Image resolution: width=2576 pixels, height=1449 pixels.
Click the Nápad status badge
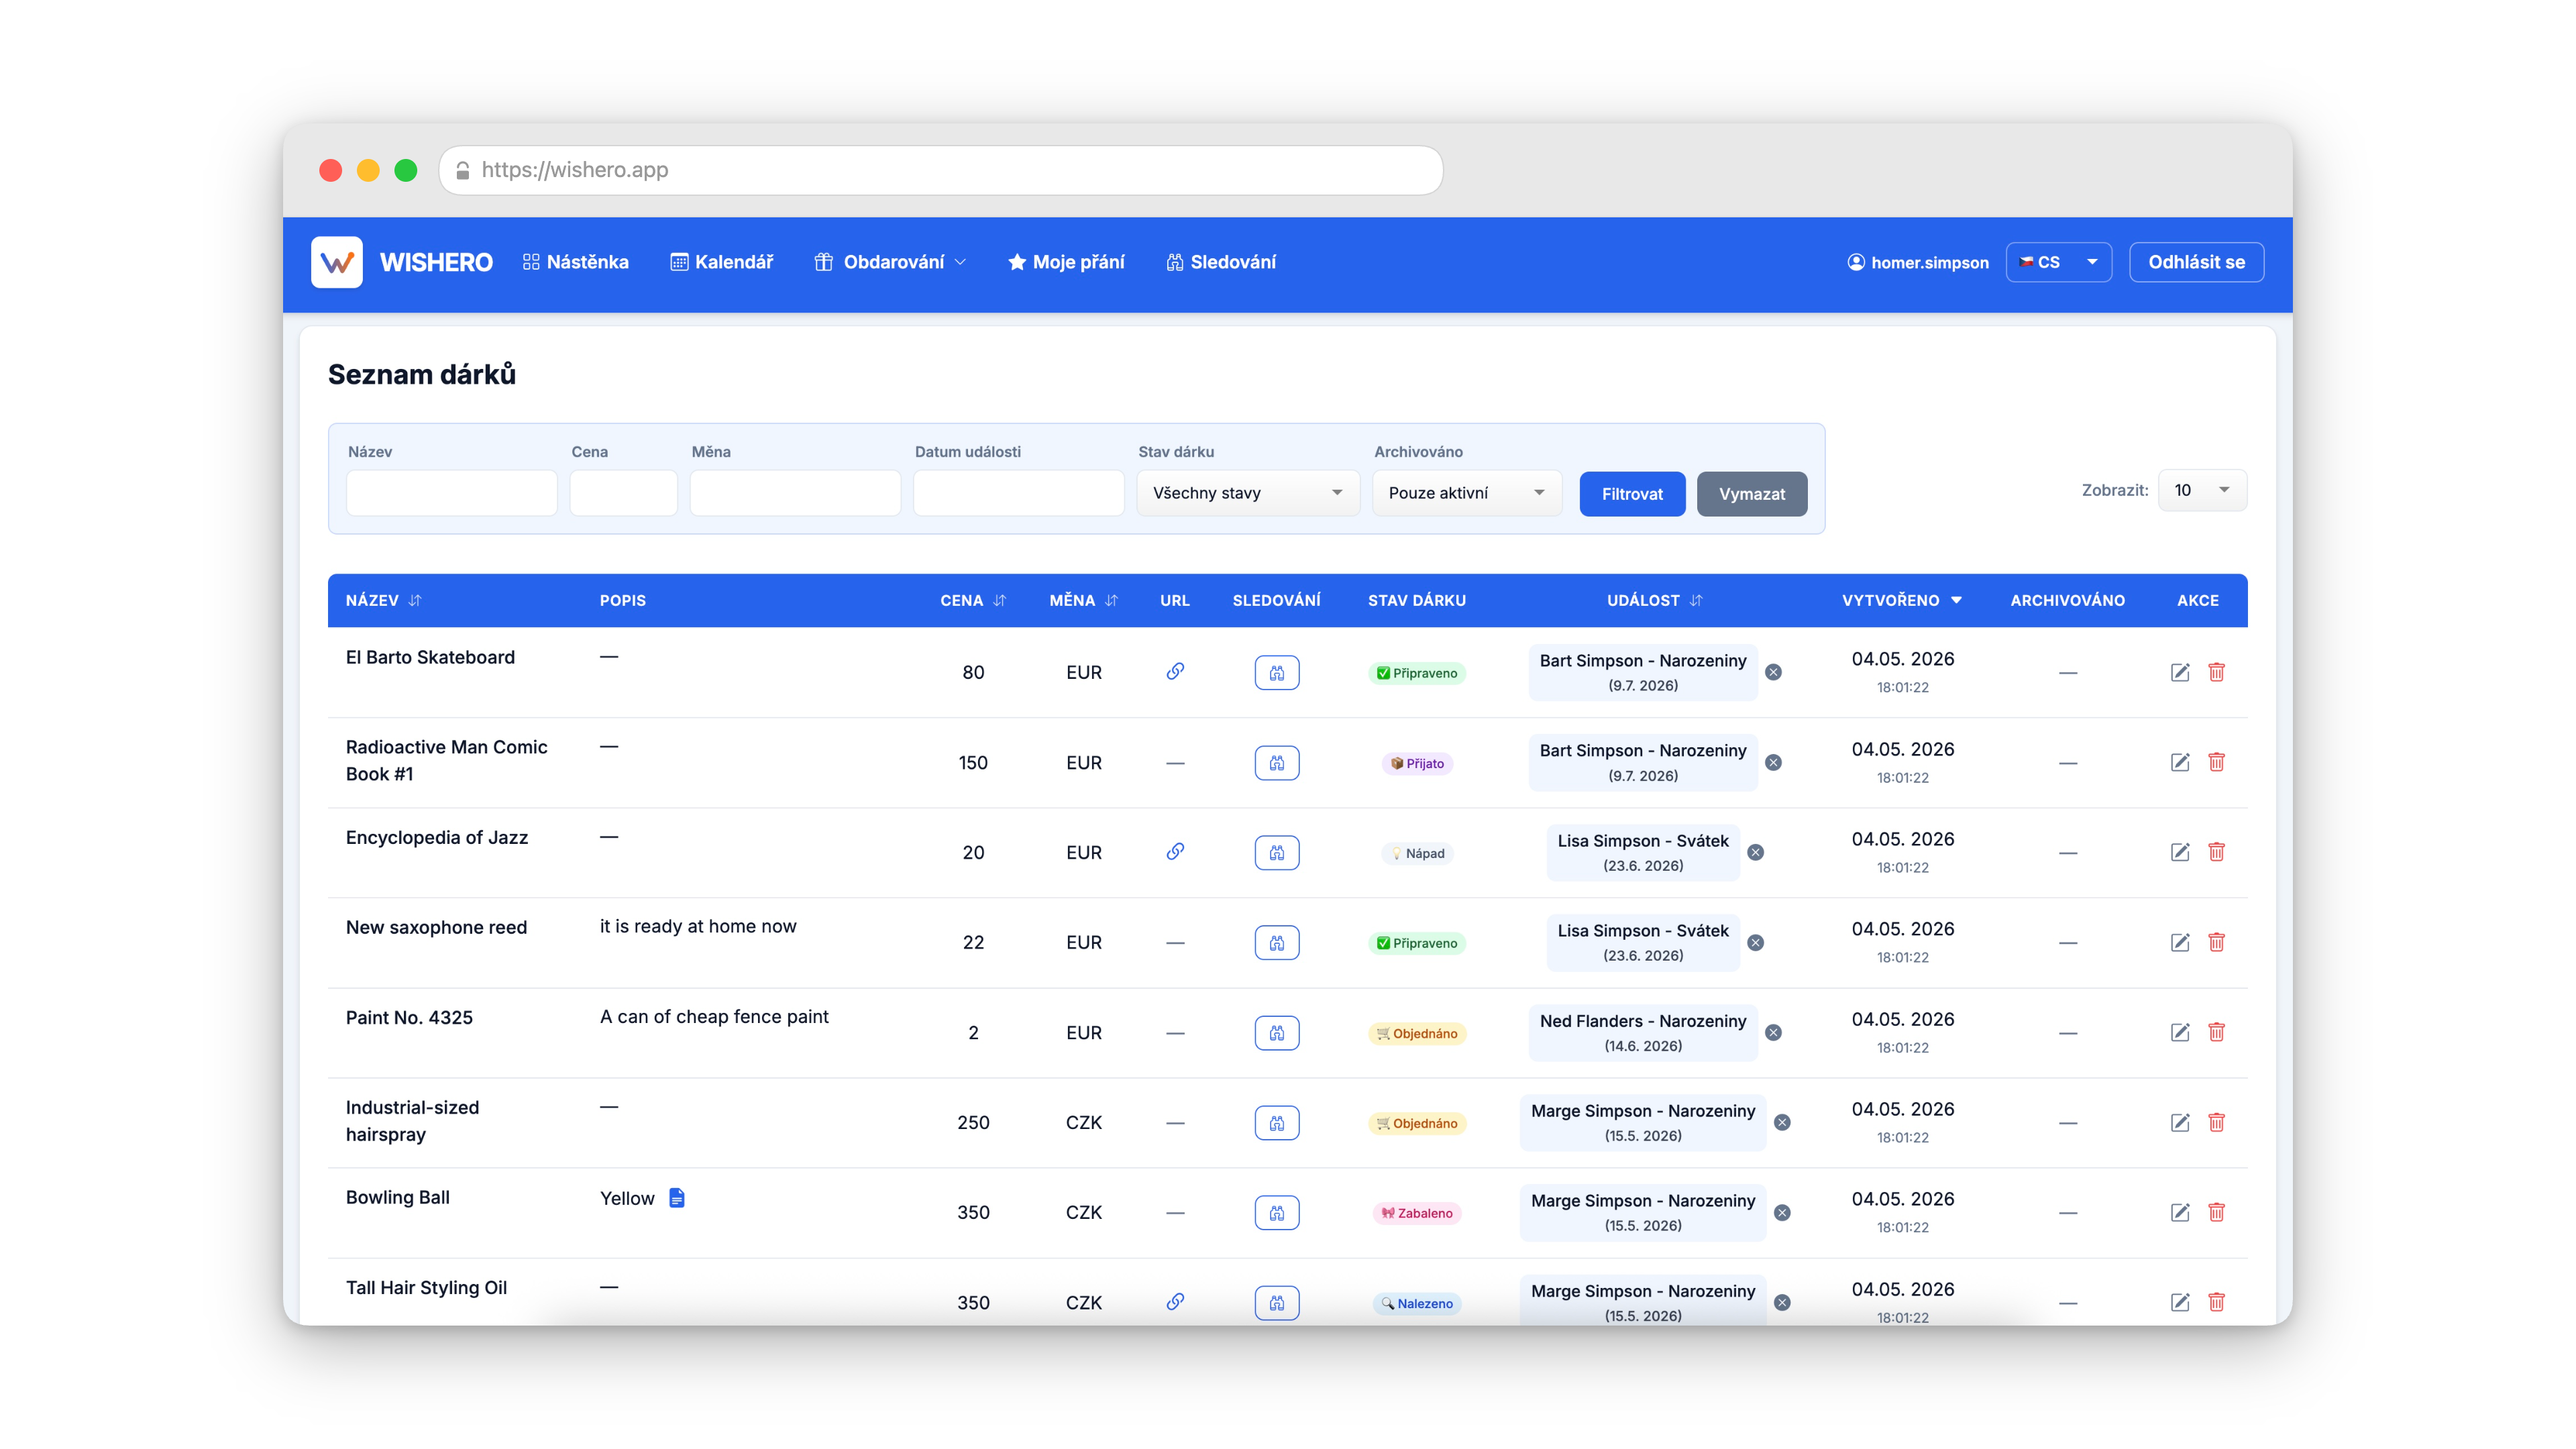1417,853
